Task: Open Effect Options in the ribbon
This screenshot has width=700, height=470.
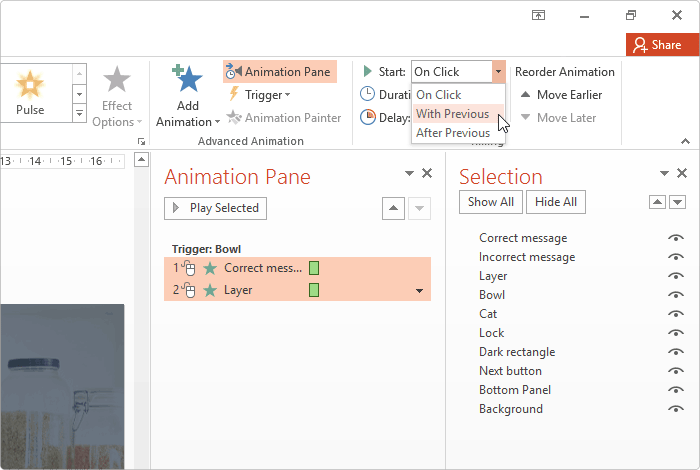Action: click(117, 98)
